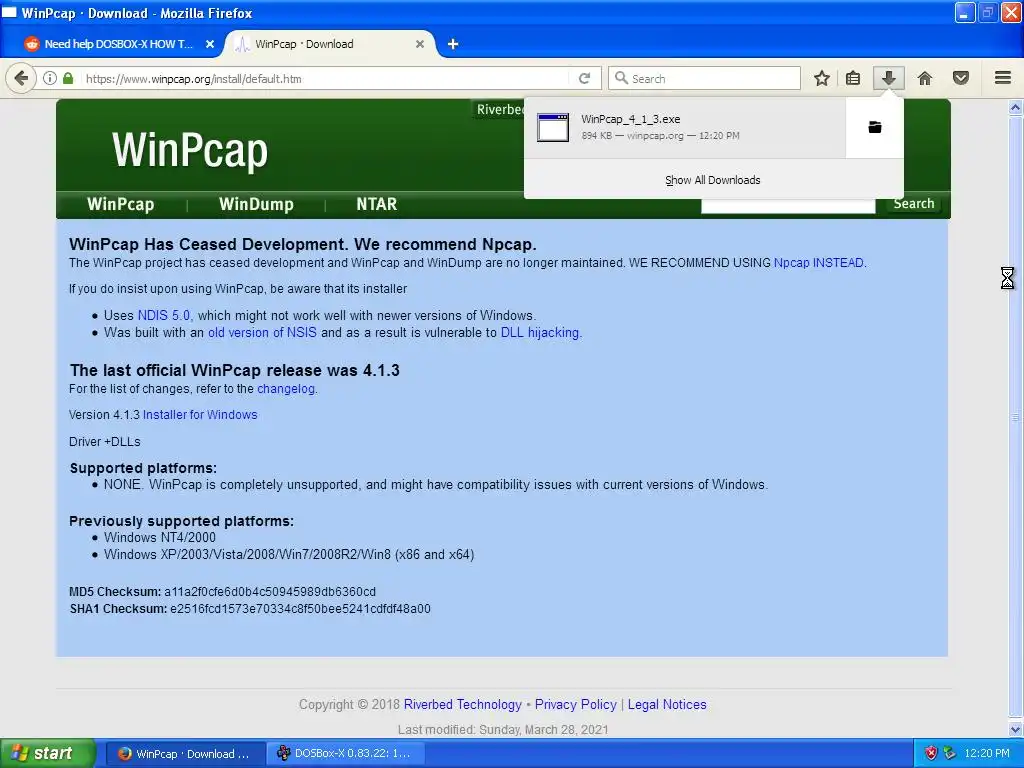Focus the Firefox Search box
The image size is (1024, 768).
point(704,78)
